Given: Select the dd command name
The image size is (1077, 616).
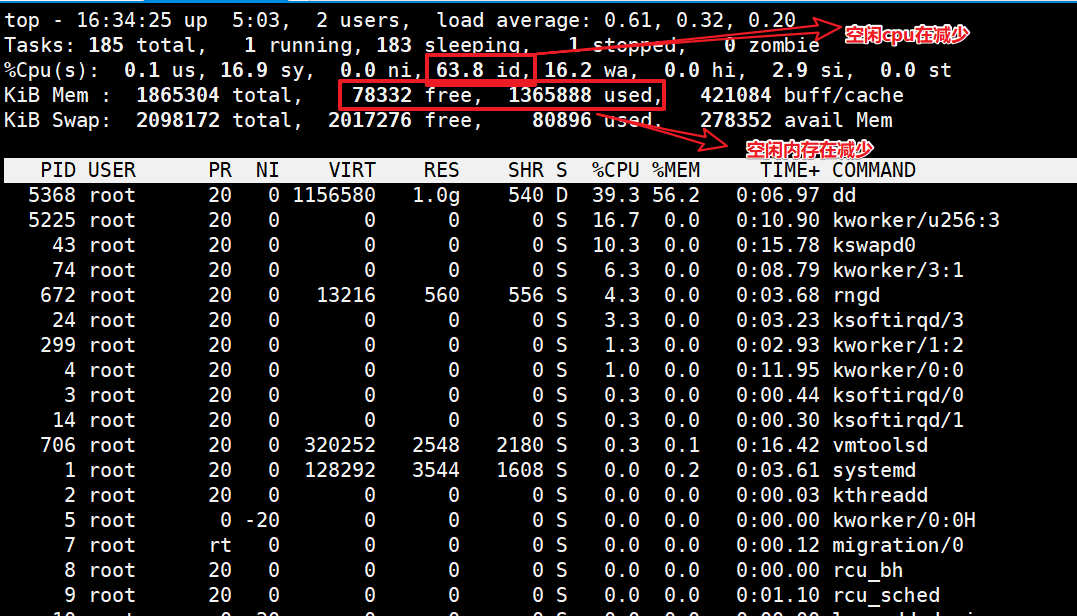Looking at the screenshot, I should pos(844,196).
